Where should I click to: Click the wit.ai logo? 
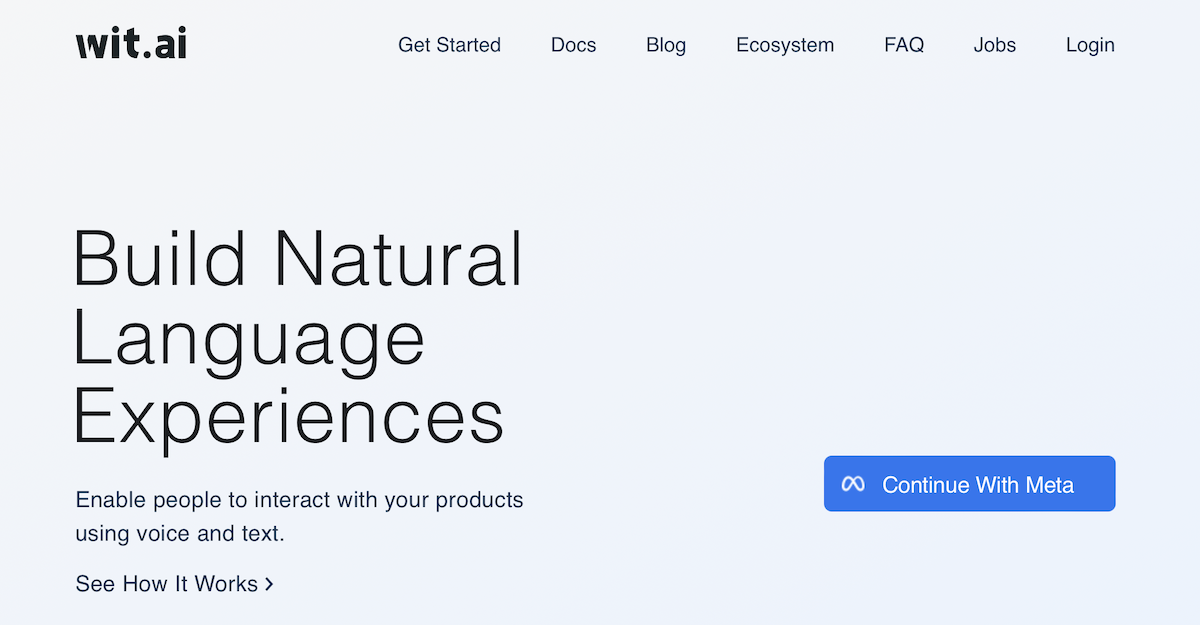tap(131, 44)
